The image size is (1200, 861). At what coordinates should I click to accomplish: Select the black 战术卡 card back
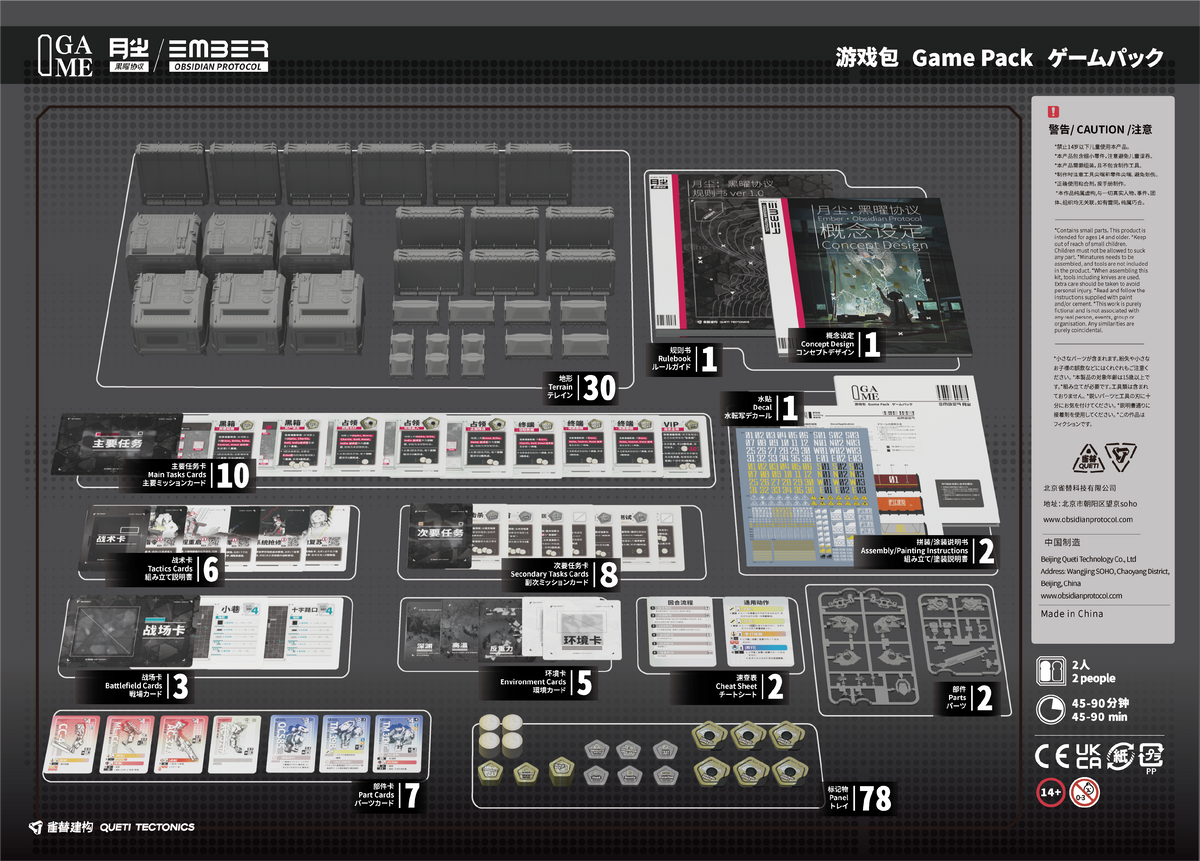pyautogui.click(x=117, y=537)
